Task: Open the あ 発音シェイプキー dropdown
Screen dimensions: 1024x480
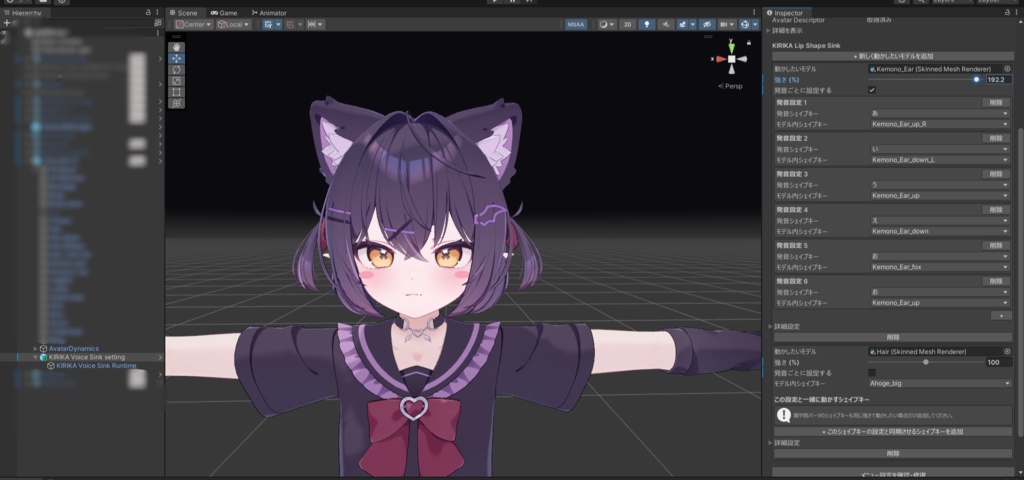Action: 940,114
